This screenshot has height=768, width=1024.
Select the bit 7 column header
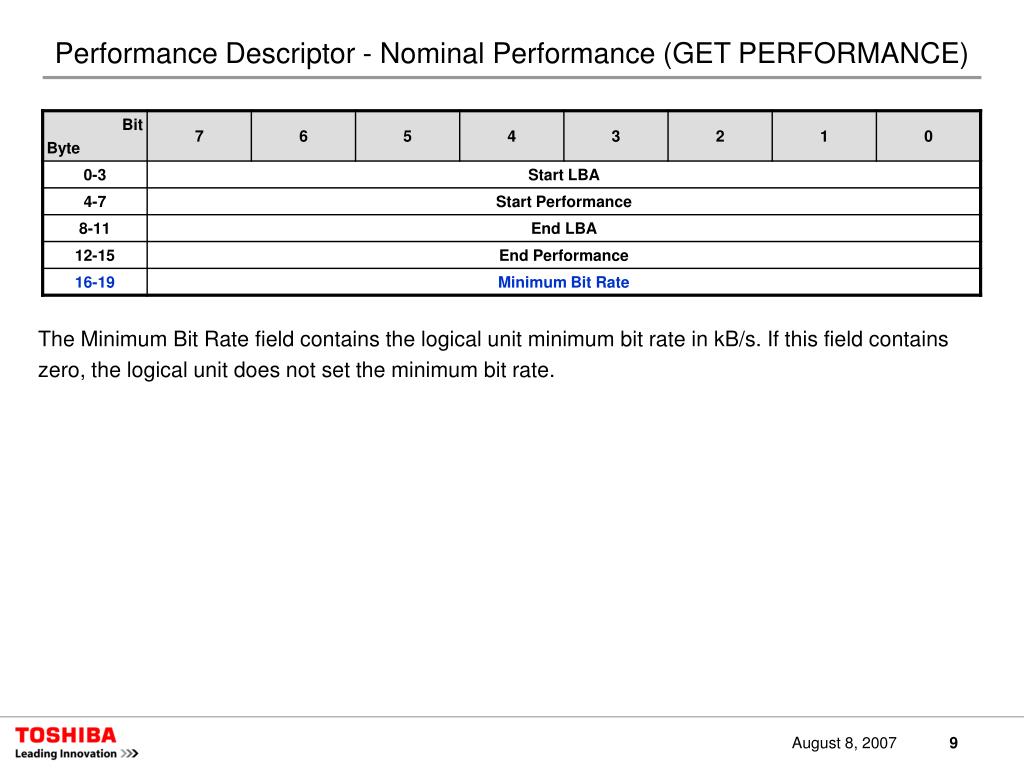click(199, 136)
